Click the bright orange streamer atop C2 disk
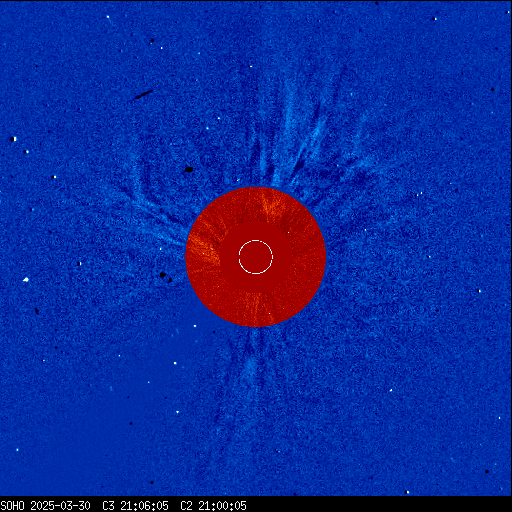 point(271,204)
